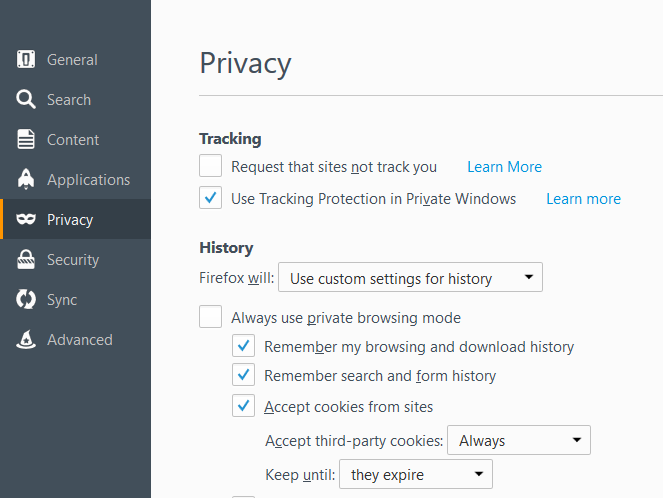Click the Privacy mask icon
The width and height of the screenshot is (663, 498).
tap(26, 219)
